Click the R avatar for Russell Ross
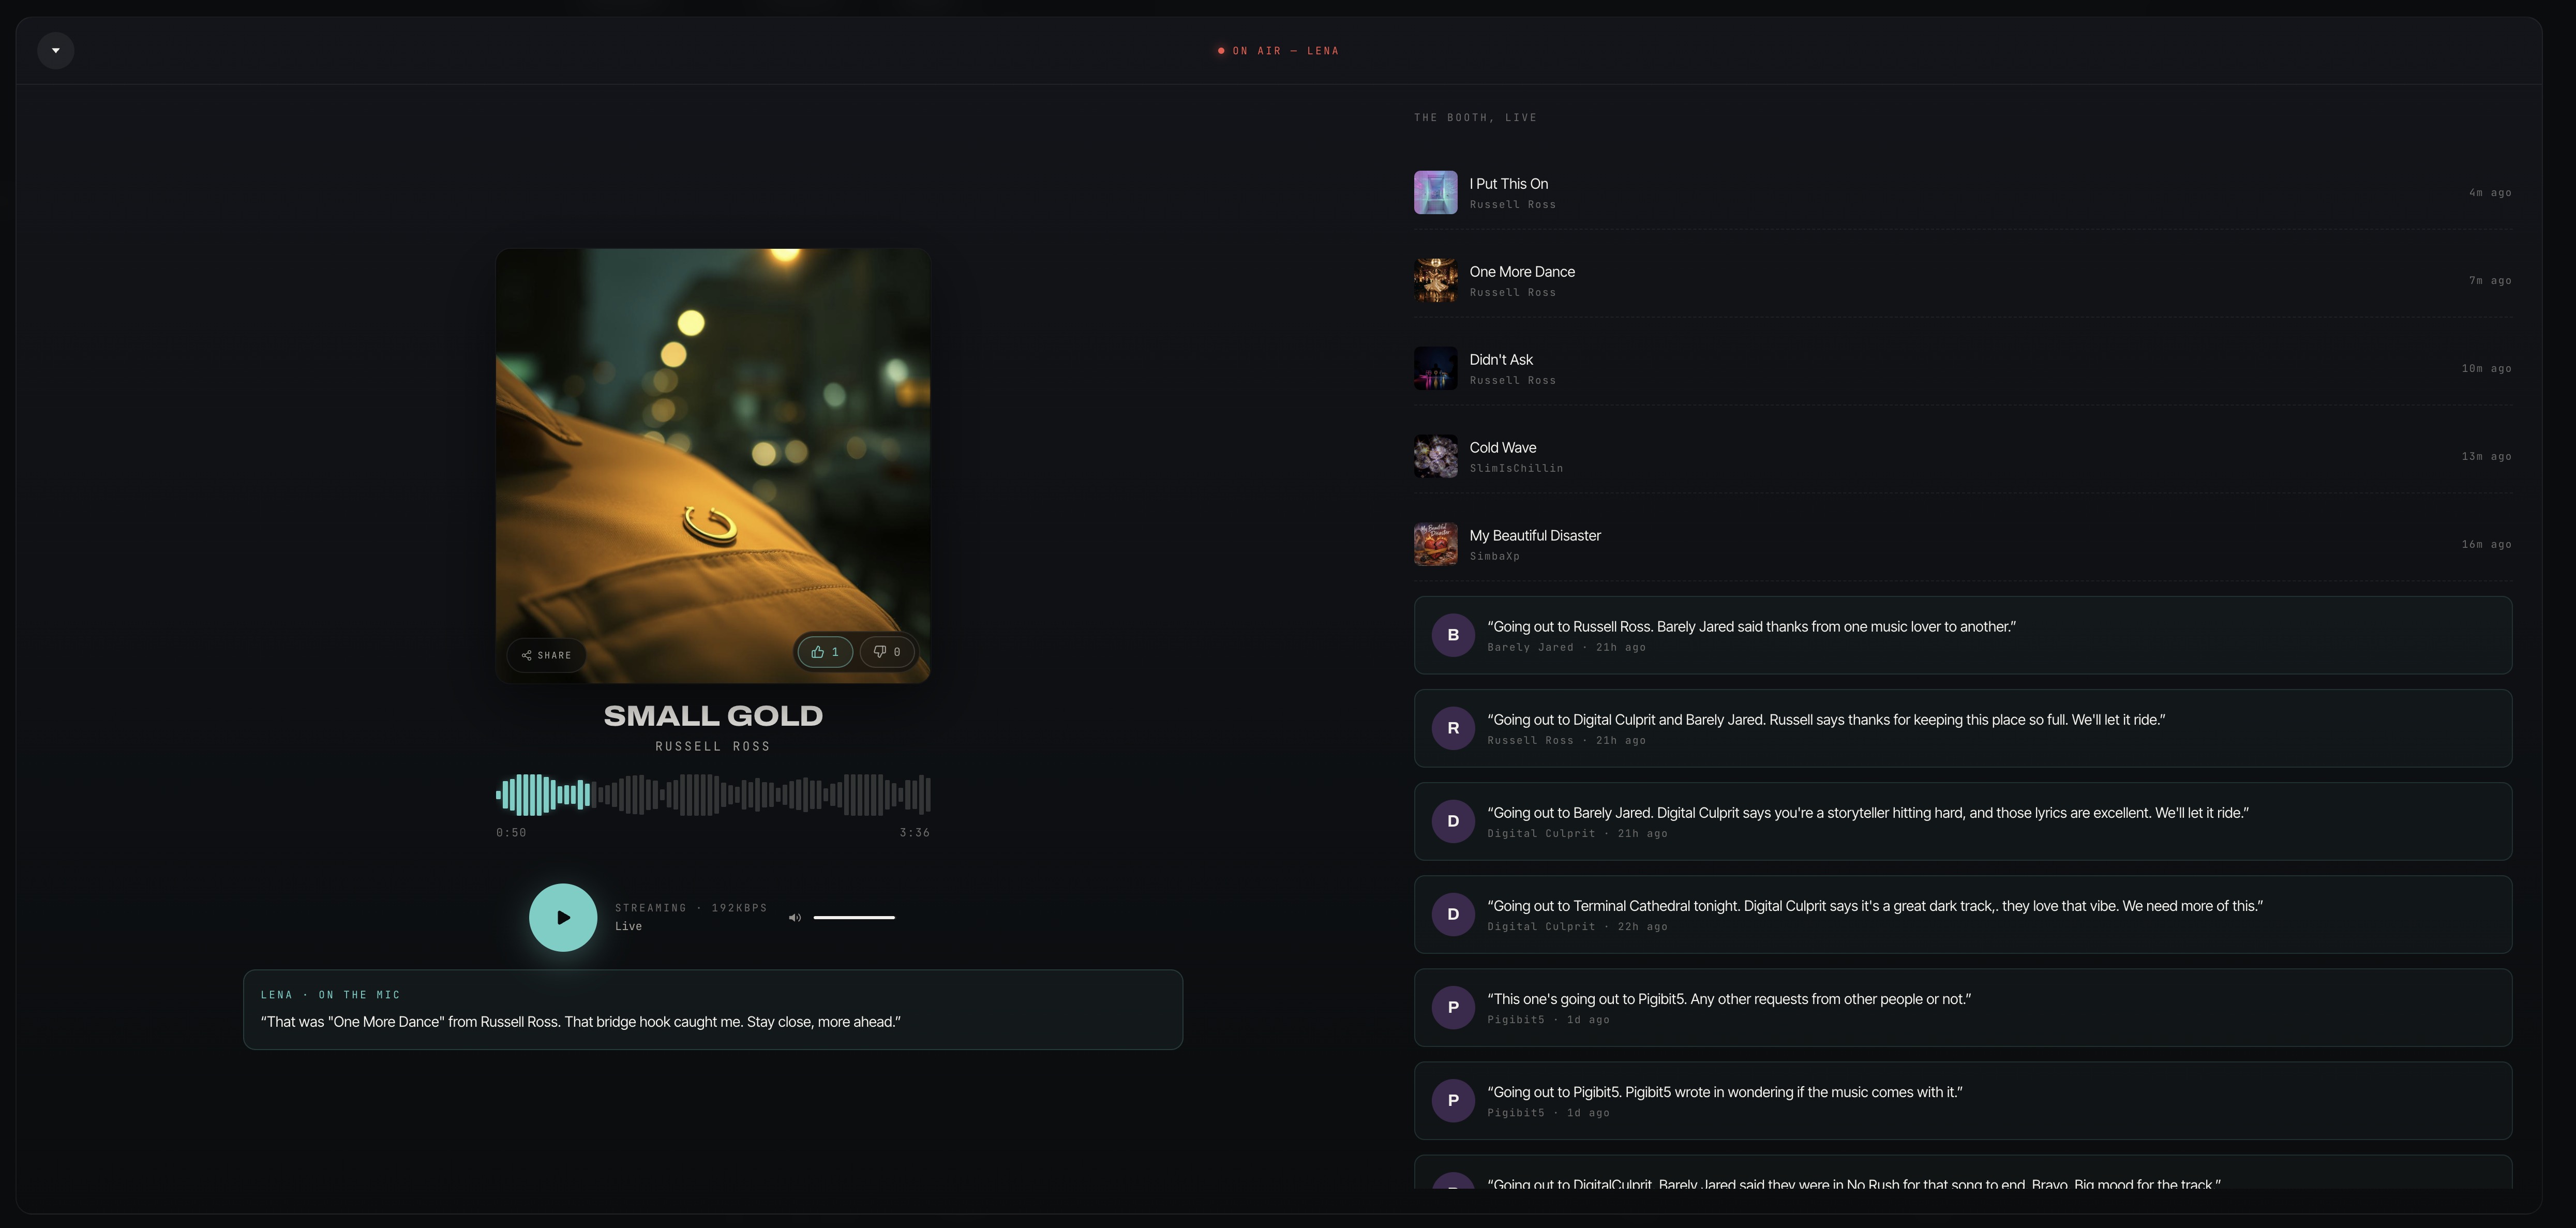Viewport: 2576px width, 1228px height. coord(1453,728)
